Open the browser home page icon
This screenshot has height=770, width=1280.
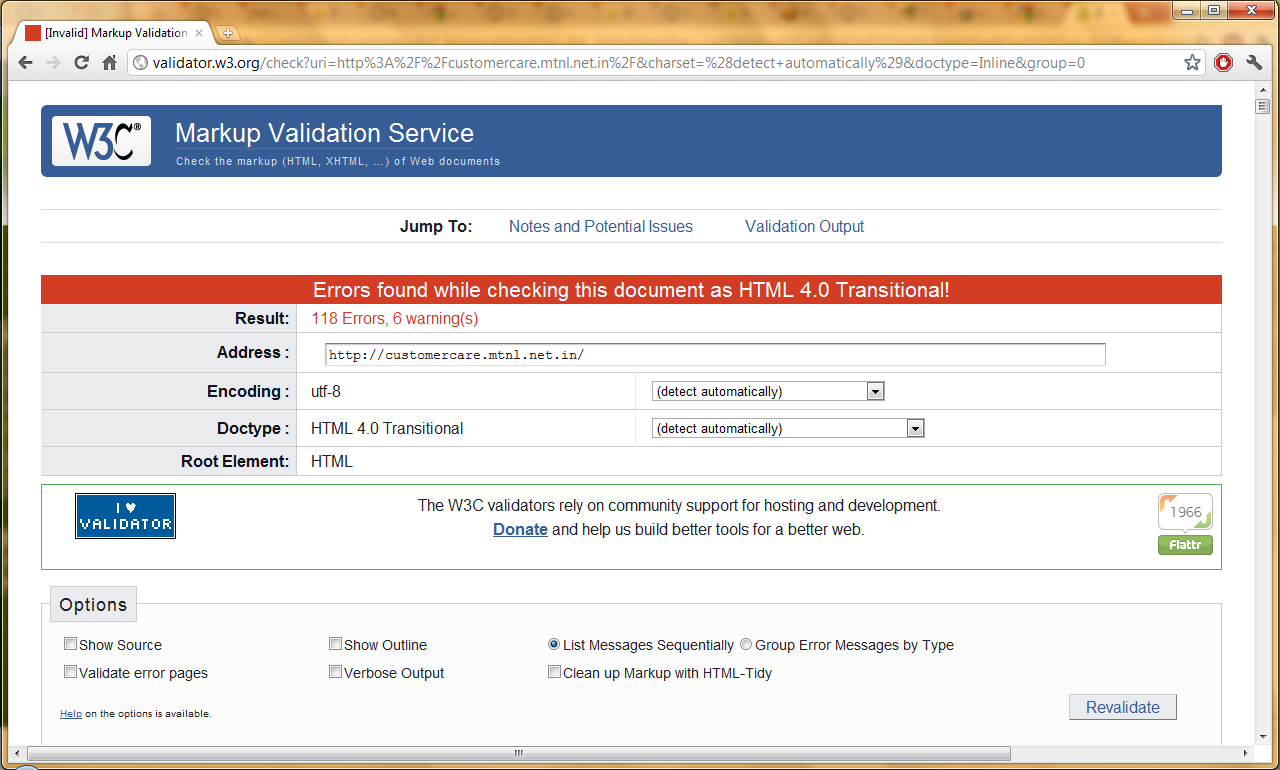[110, 63]
